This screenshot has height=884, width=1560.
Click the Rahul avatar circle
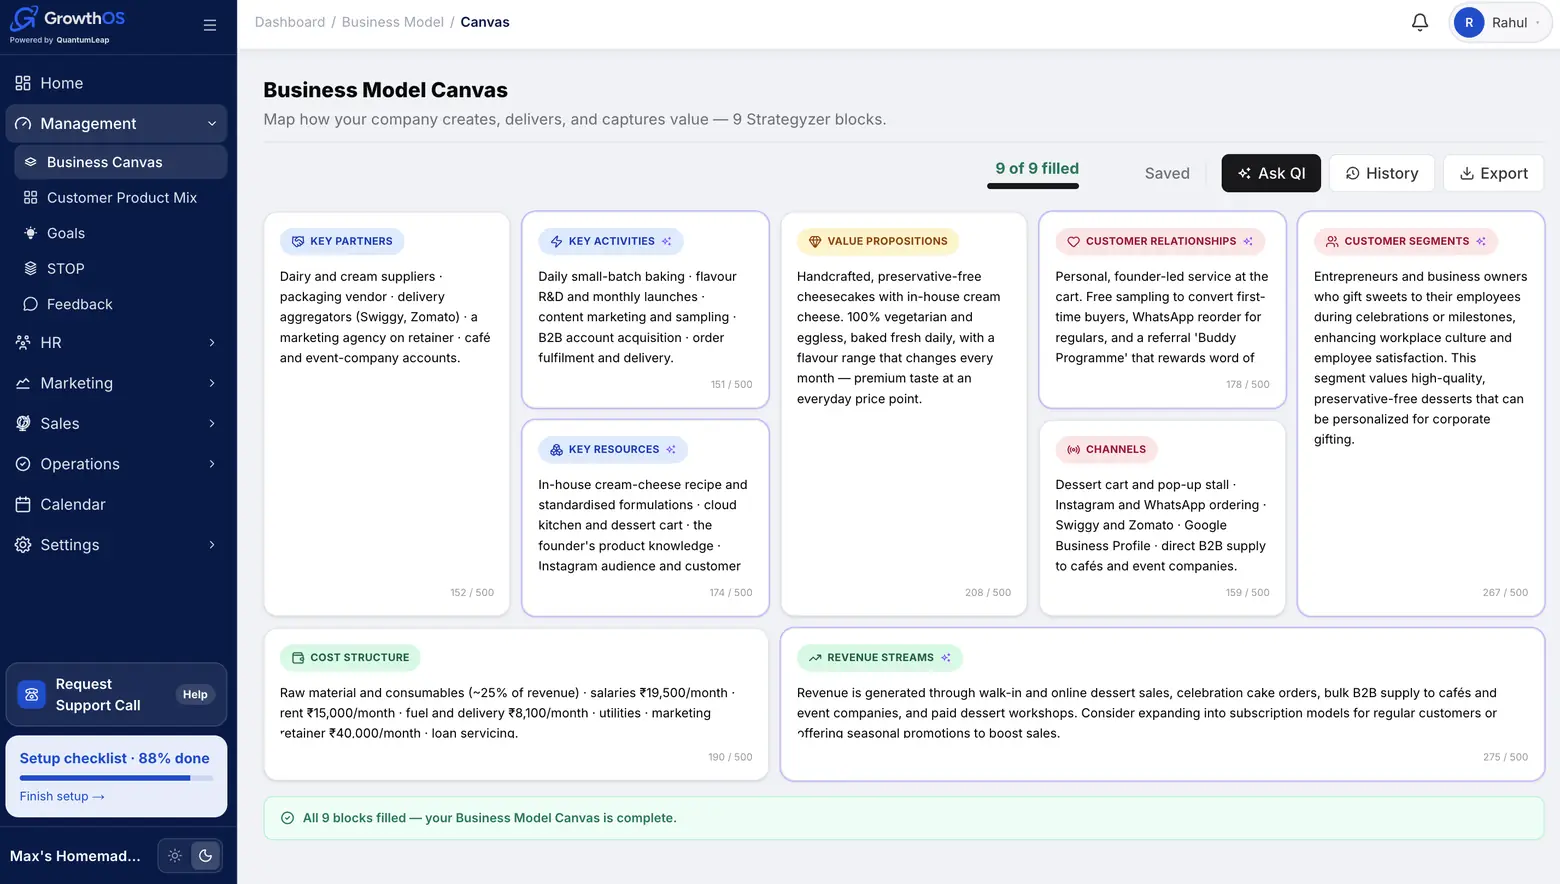pyautogui.click(x=1469, y=22)
